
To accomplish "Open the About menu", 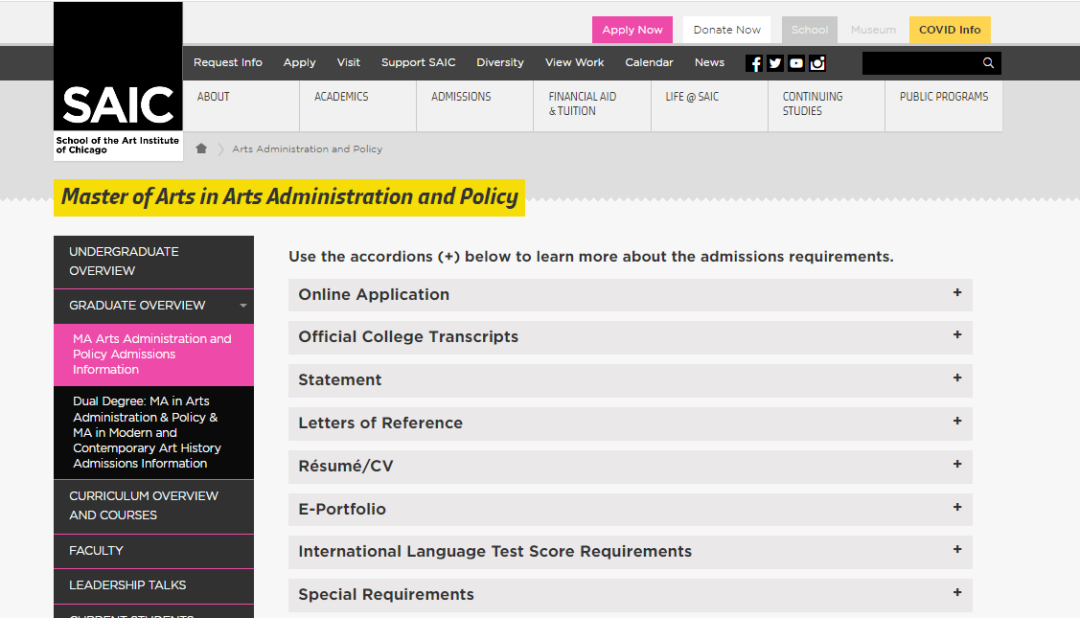I will click(241, 105).
